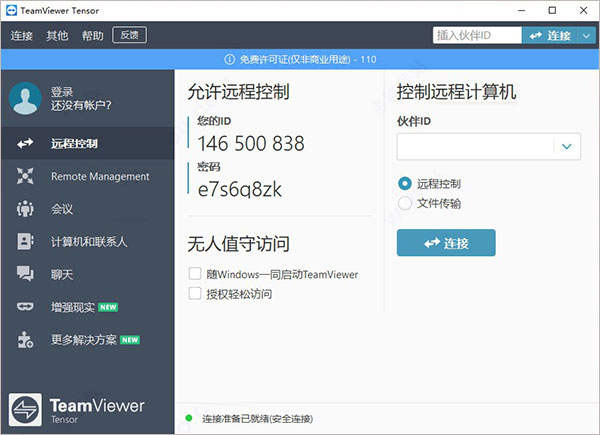Click the password e7s6q8zk
600x435 pixels.
[x=240, y=189]
